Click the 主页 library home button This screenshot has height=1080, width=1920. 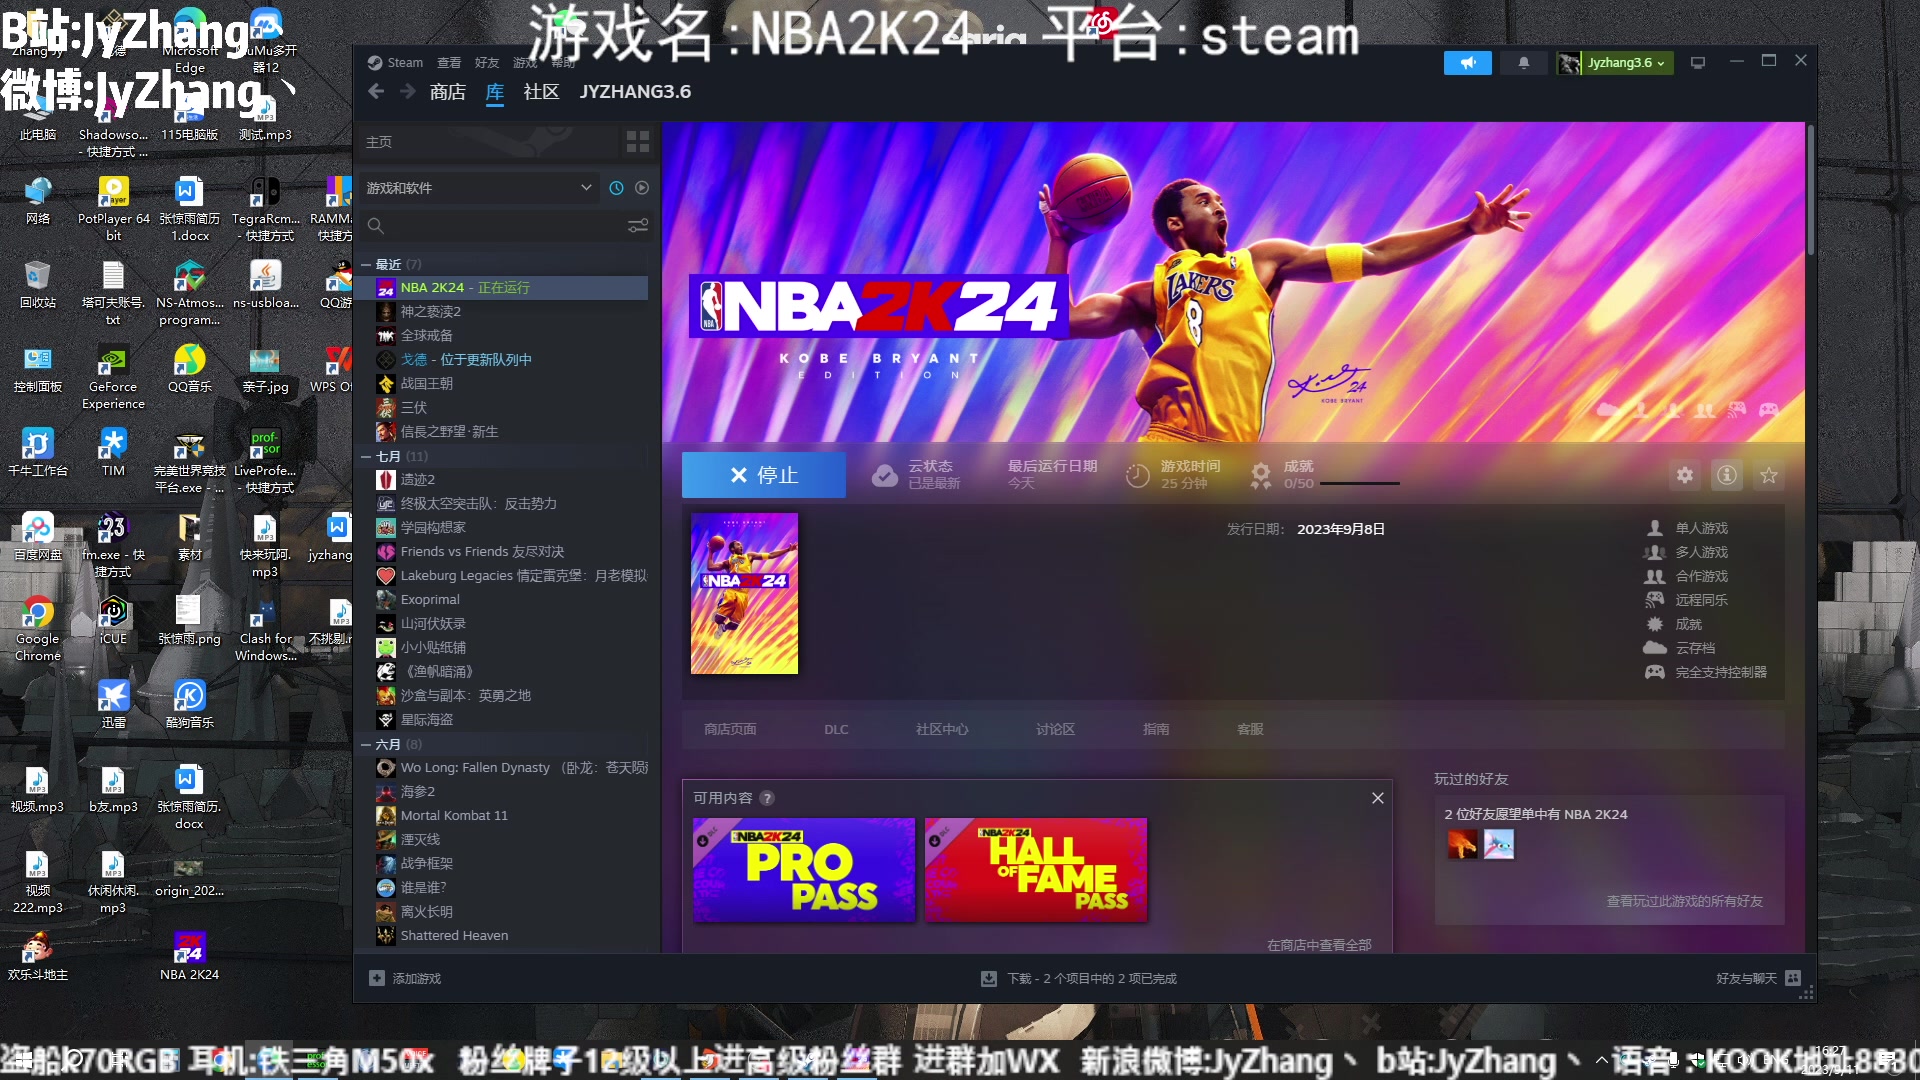[x=490, y=142]
